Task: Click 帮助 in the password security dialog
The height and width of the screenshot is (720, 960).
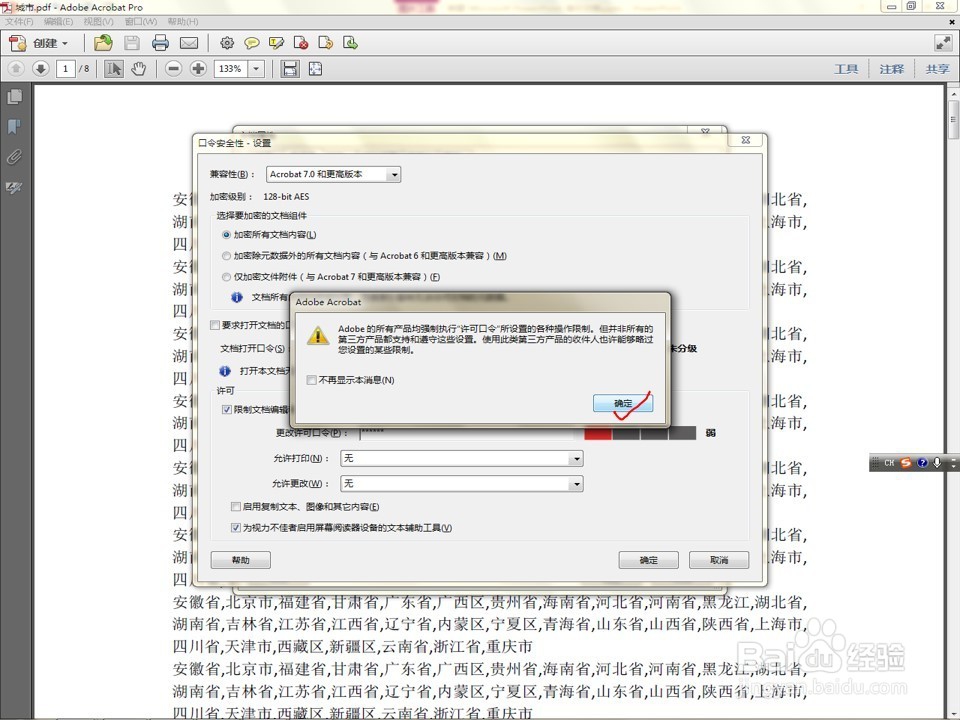Action: [241, 560]
